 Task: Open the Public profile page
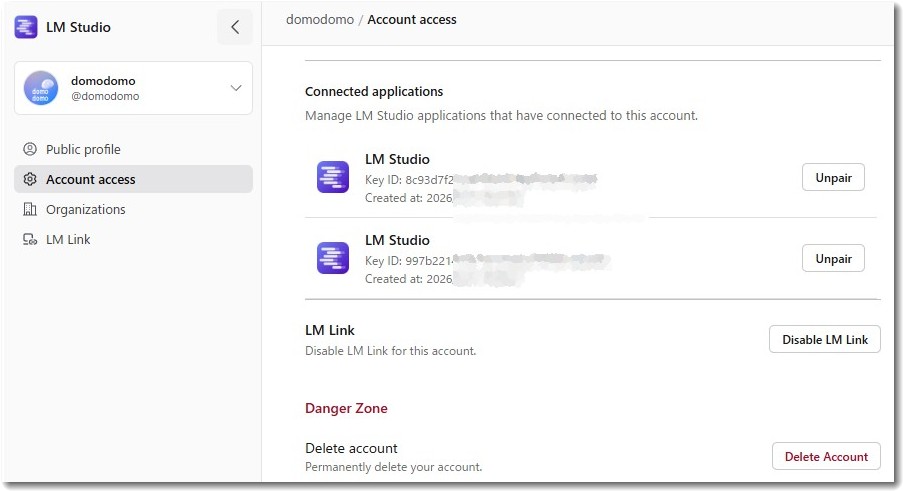[x=133, y=149]
